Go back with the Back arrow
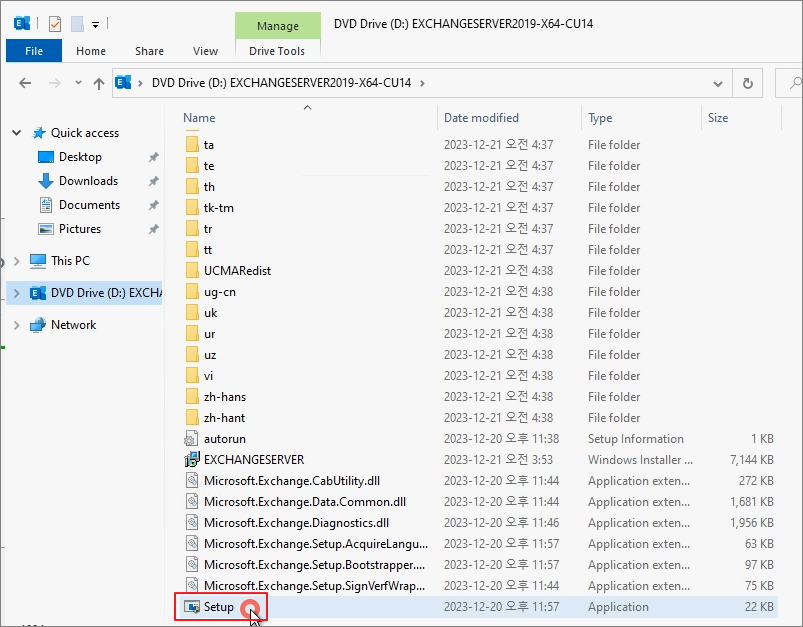Viewport: 803px width, 627px height. (25, 83)
